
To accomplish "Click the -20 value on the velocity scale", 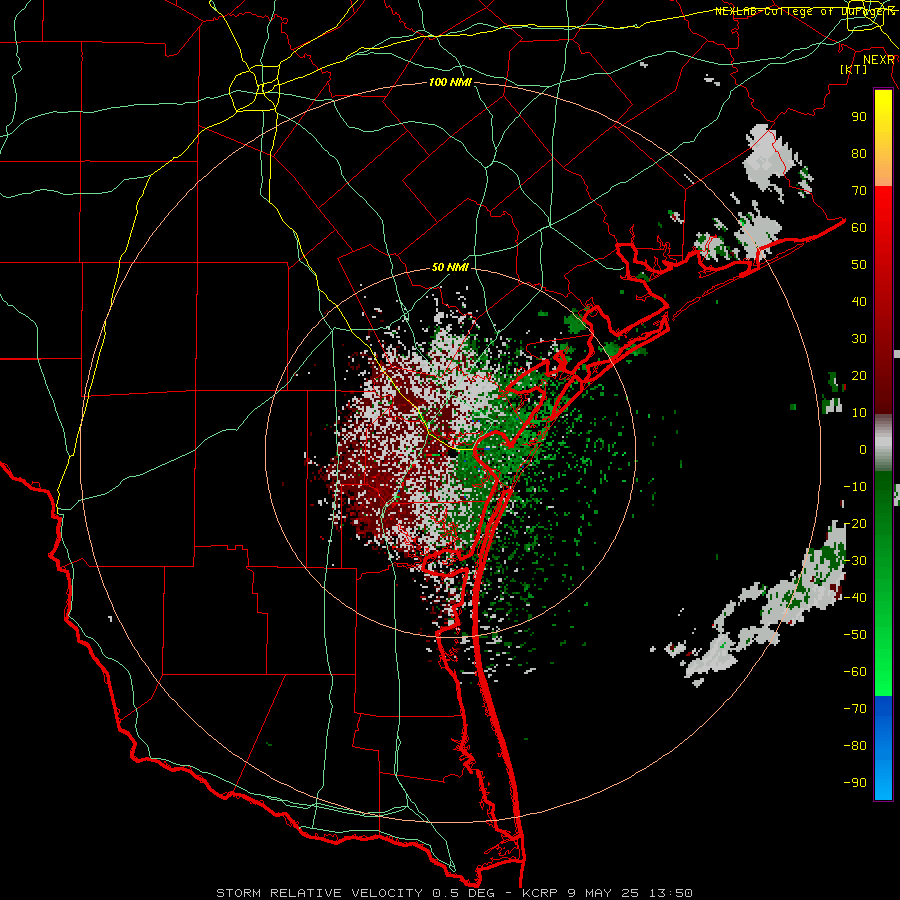I will pos(855,523).
